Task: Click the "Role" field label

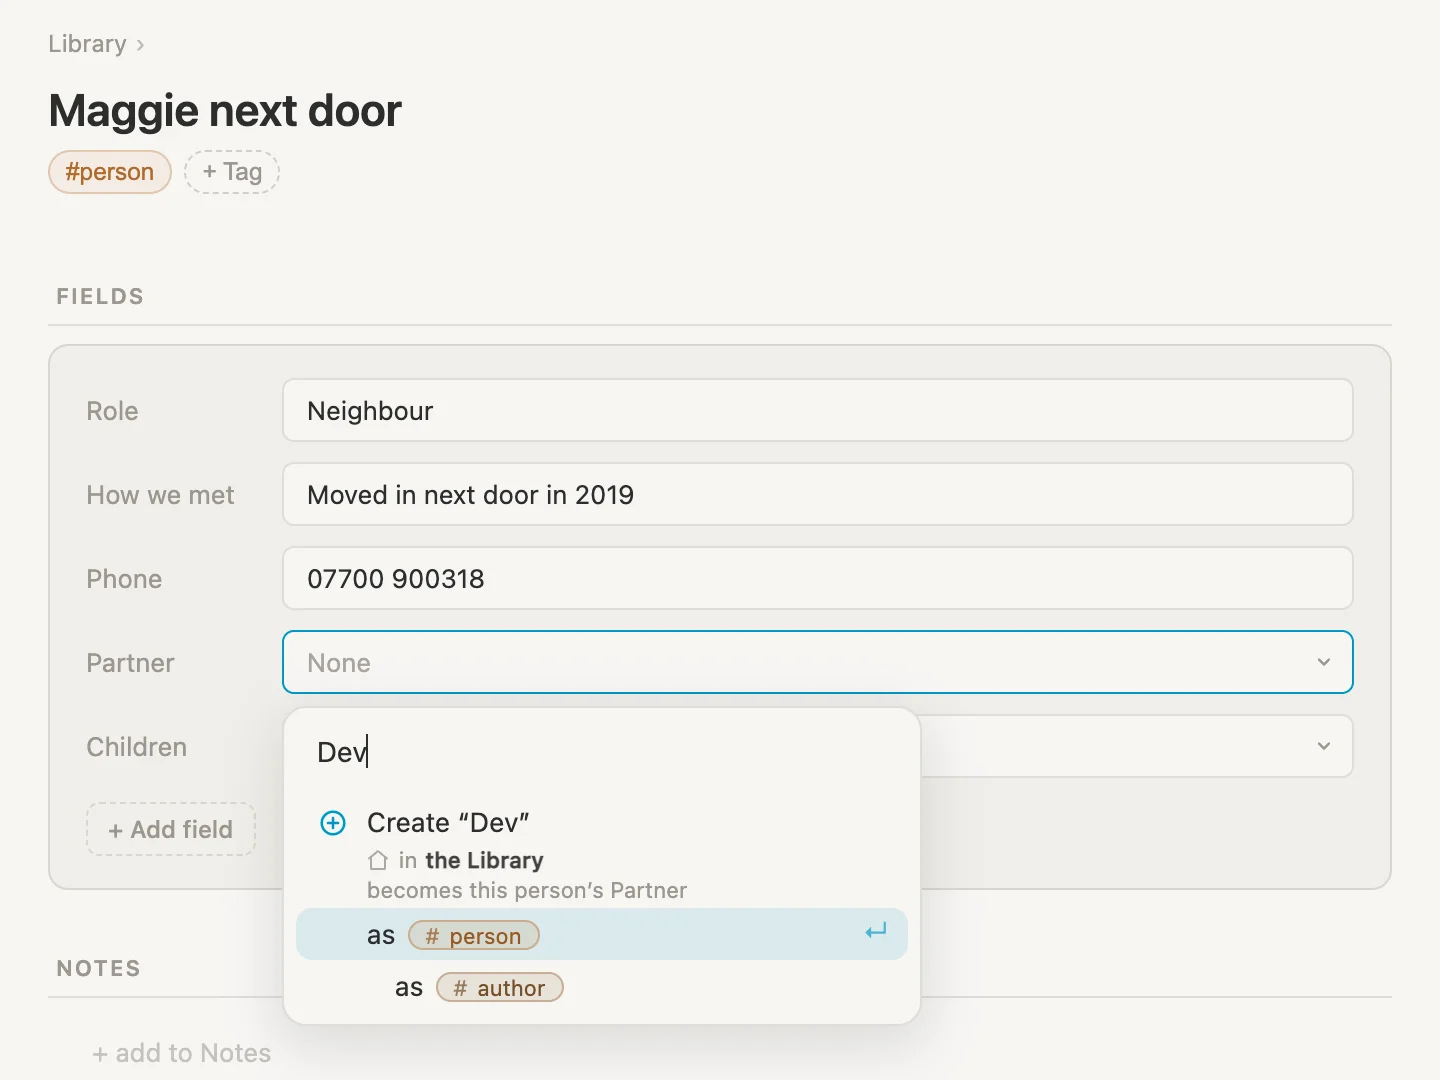Action: click(113, 411)
